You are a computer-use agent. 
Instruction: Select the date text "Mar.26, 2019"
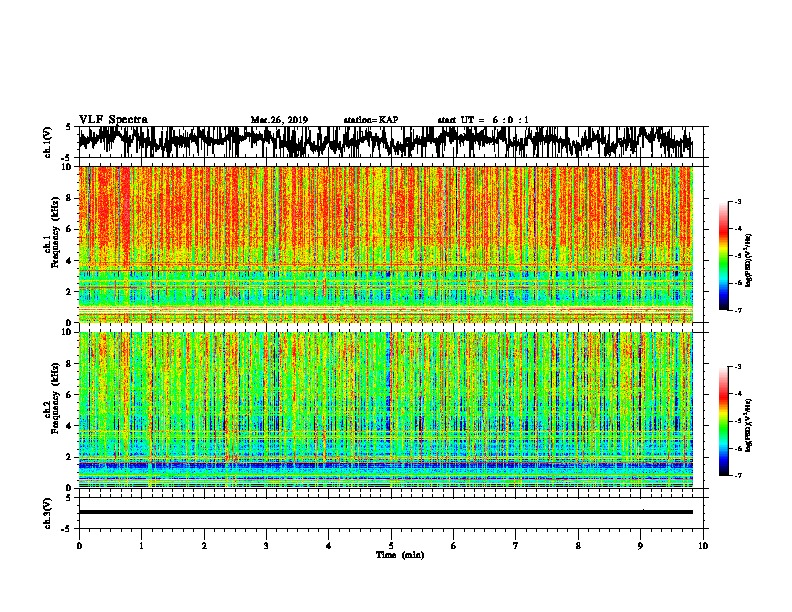point(279,120)
